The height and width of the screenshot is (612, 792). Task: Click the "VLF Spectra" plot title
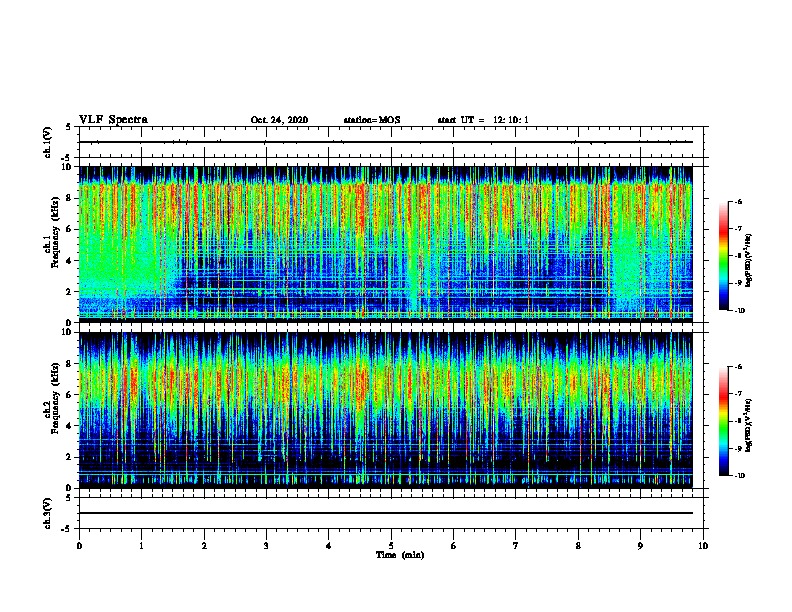click(113, 120)
